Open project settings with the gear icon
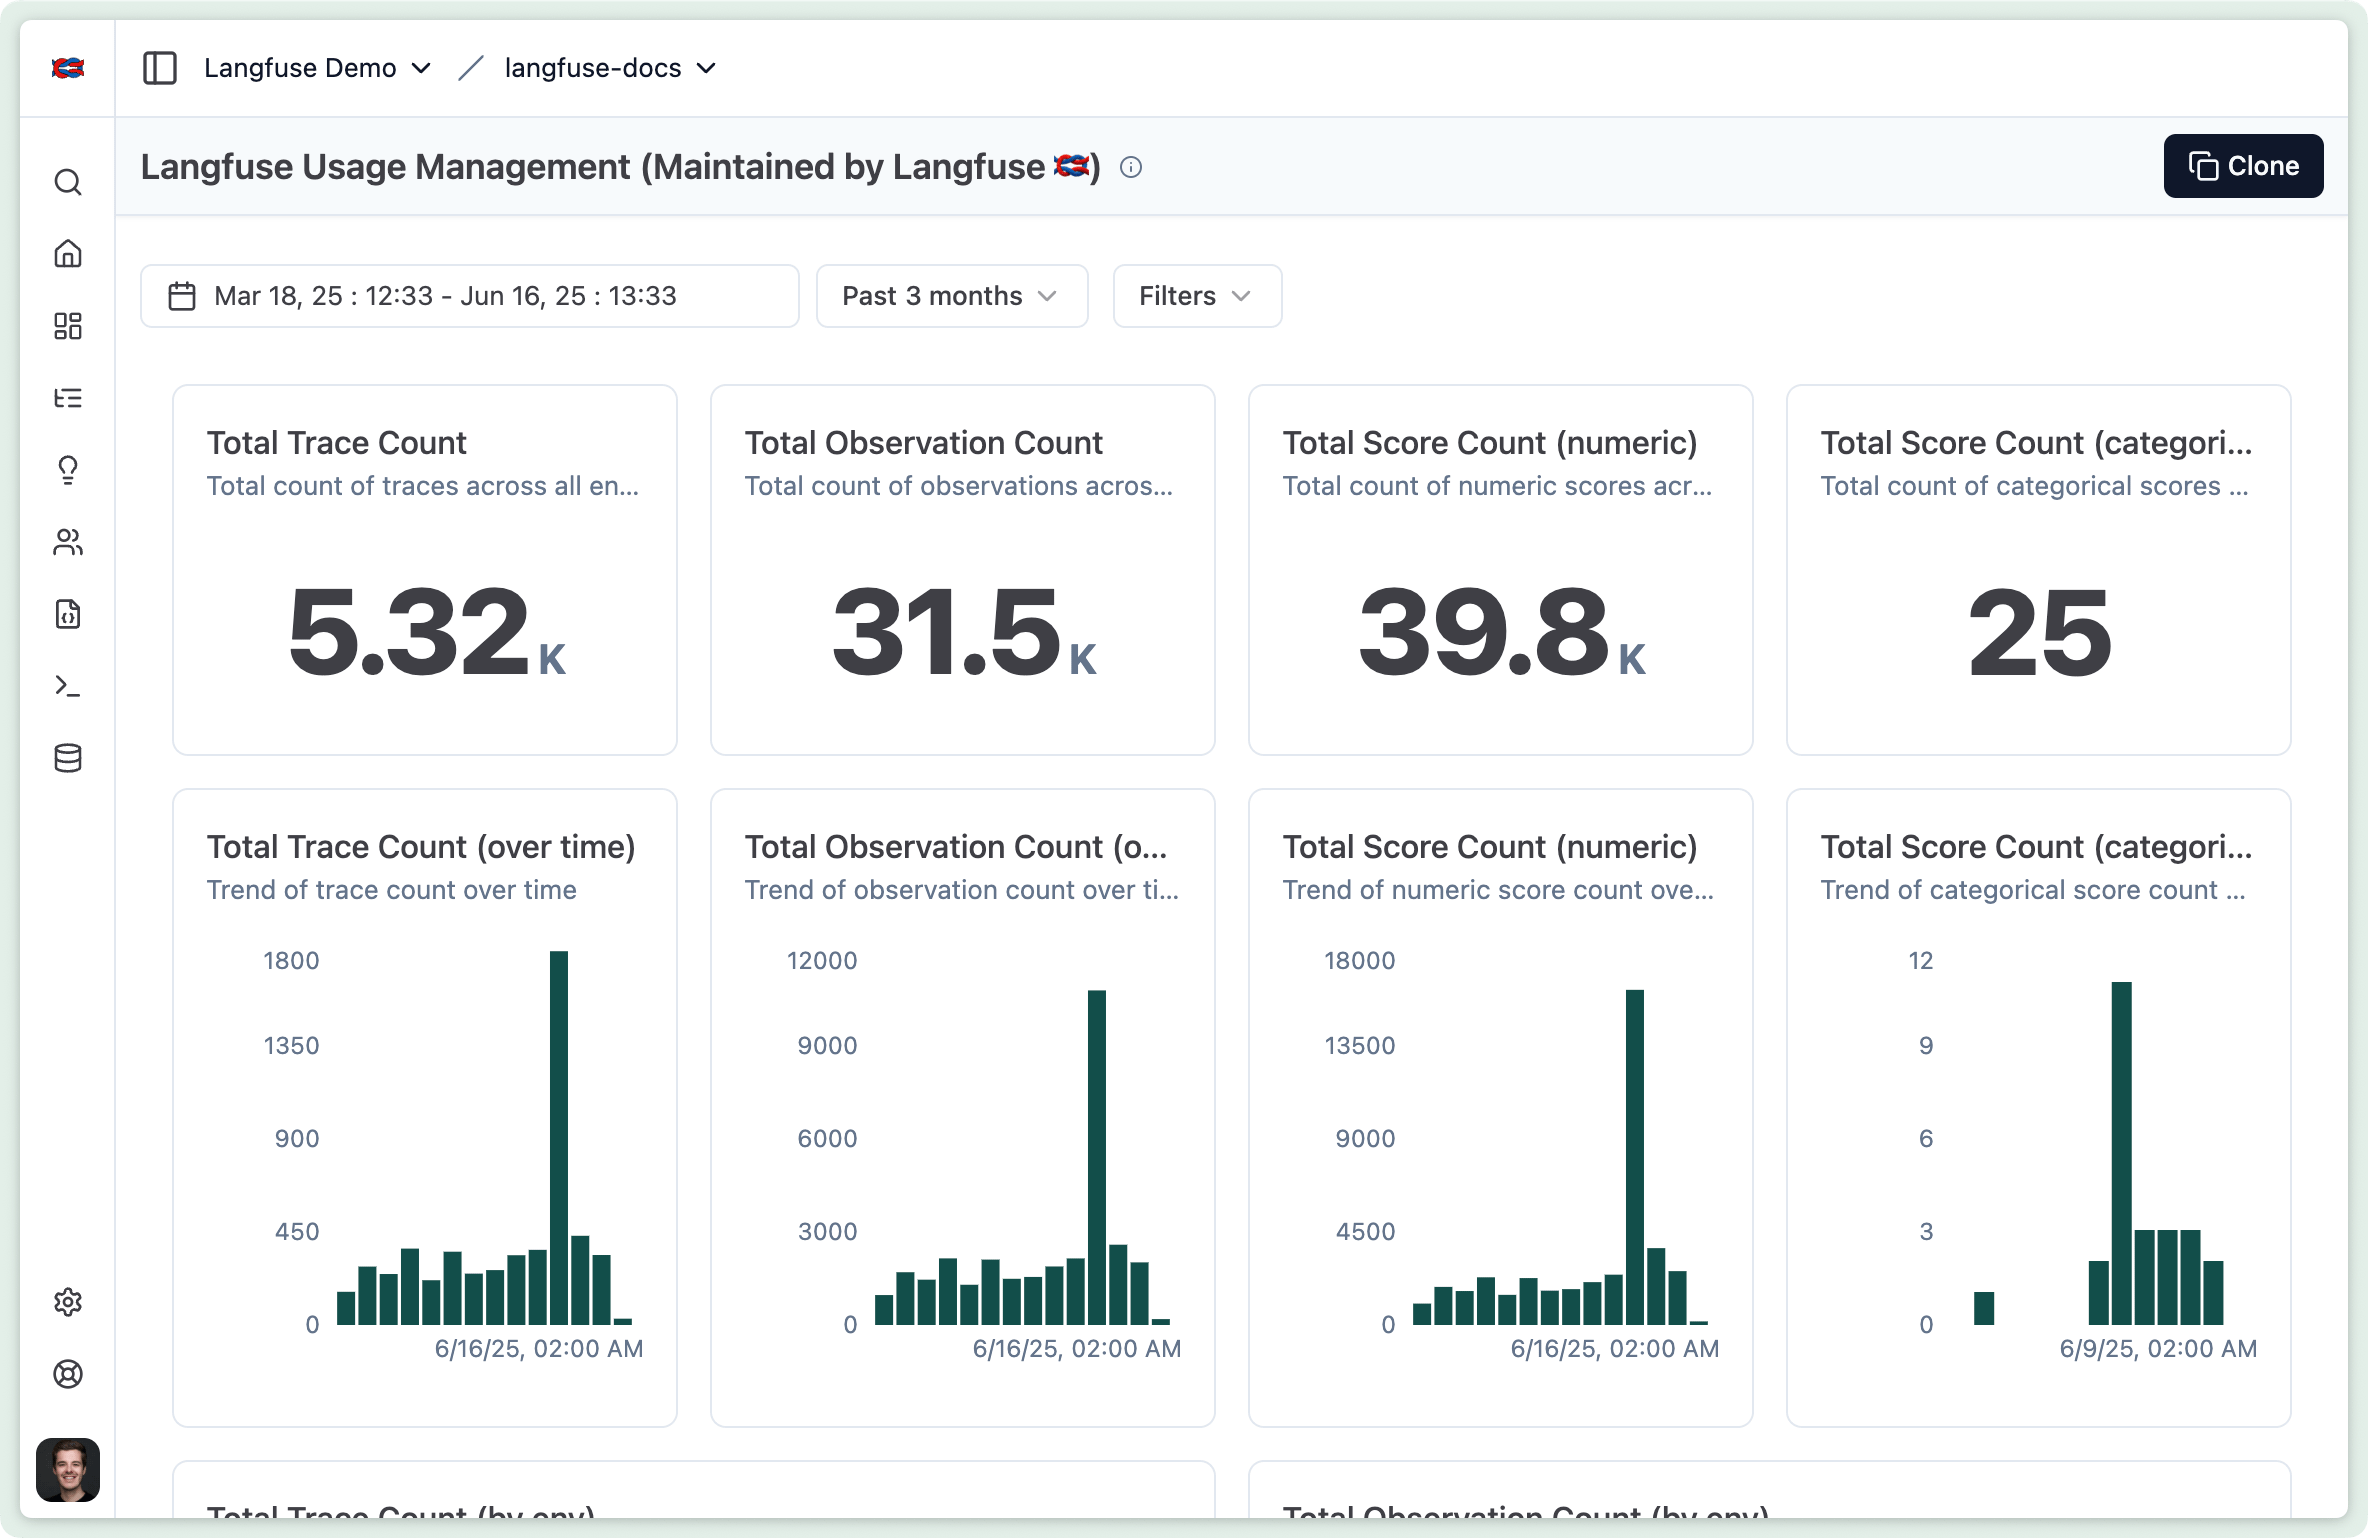The height and width of the screenshot is (1538, 2368). tap(68, 1302)
